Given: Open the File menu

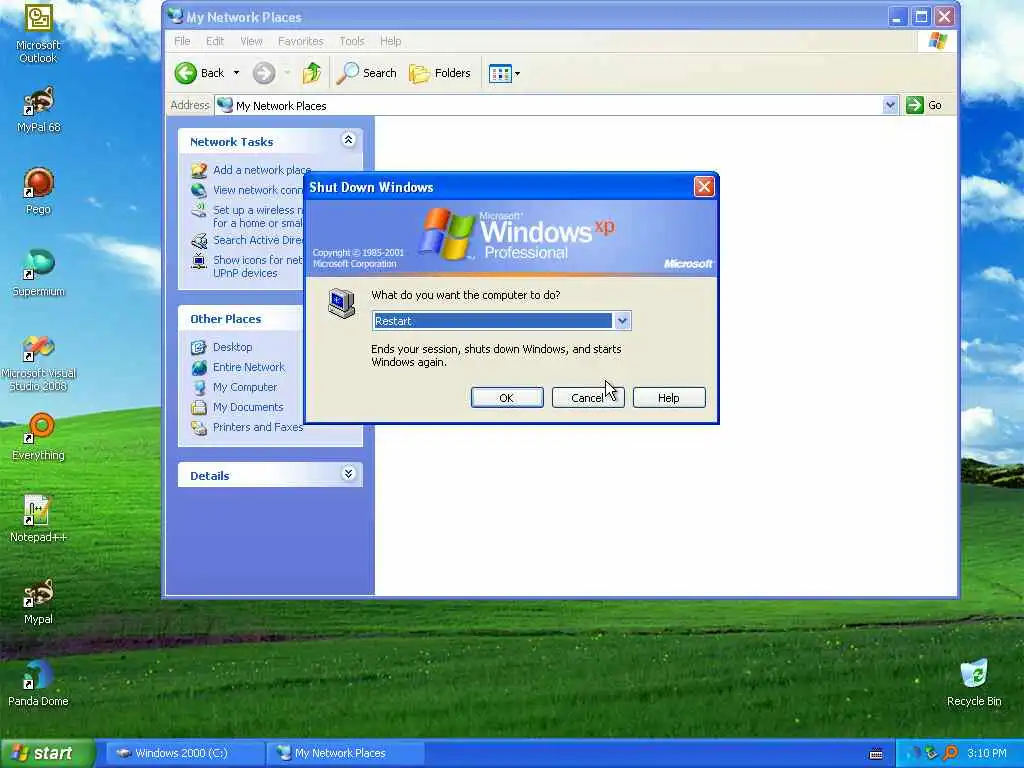Looking at the screenshot, I should point(182,41).
